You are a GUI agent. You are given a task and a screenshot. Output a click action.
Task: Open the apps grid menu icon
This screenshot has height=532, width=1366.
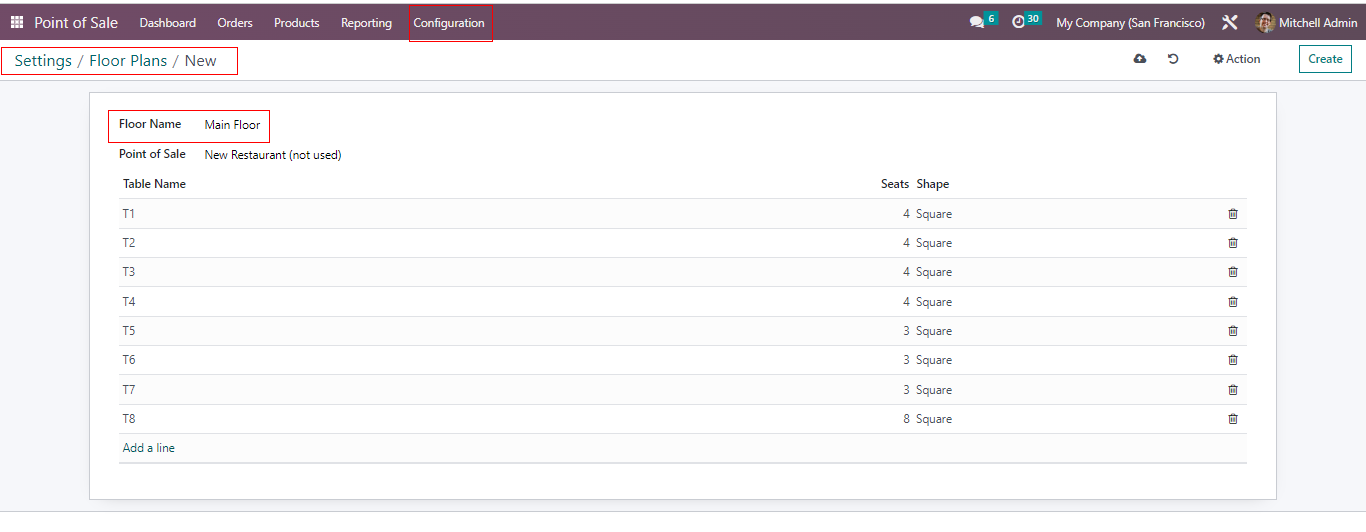(x=17, y=22)
